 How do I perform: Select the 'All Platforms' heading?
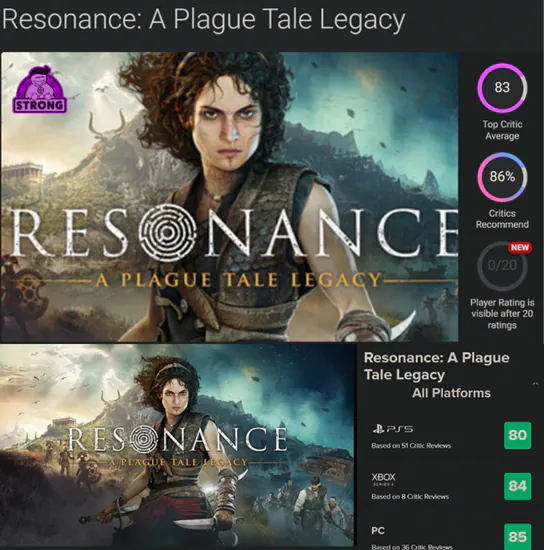451,393
